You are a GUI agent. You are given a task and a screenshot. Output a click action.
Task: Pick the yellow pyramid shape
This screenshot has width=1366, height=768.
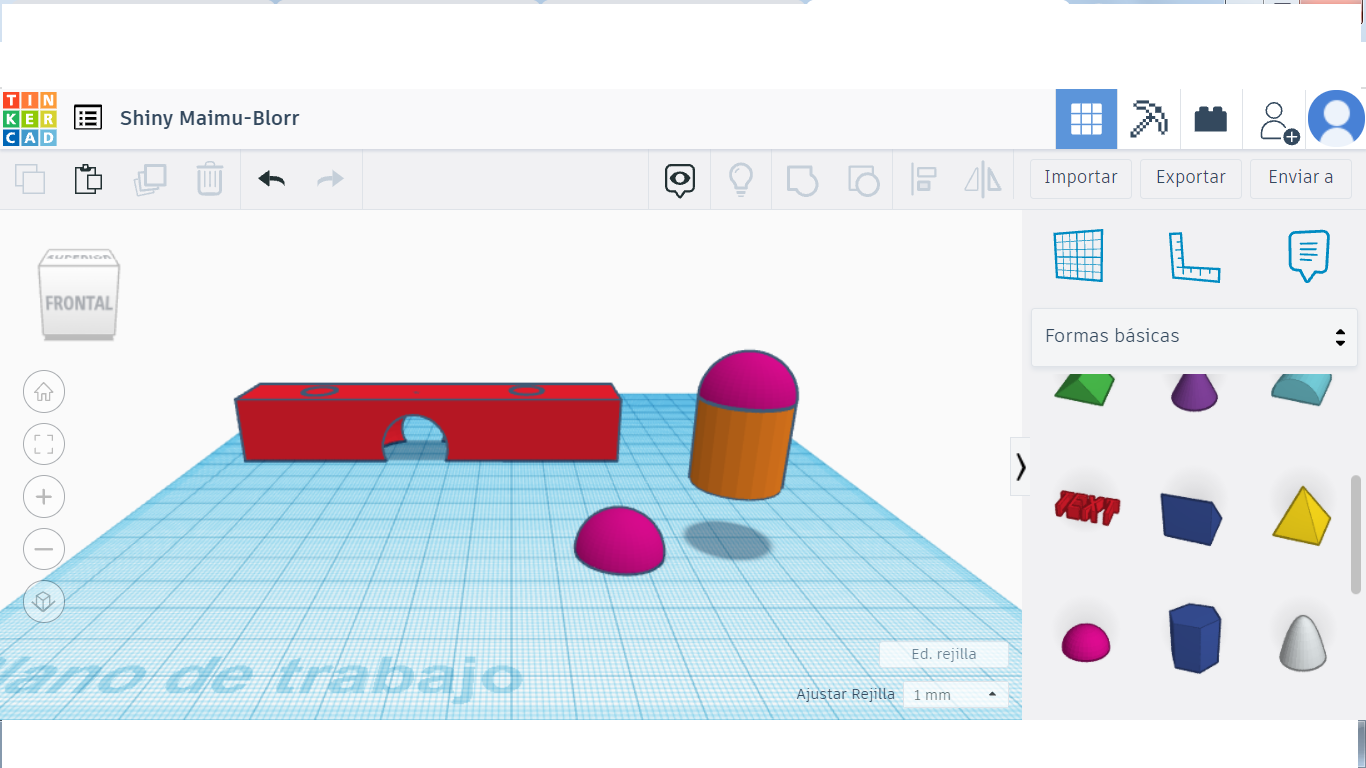point(1302,515)
